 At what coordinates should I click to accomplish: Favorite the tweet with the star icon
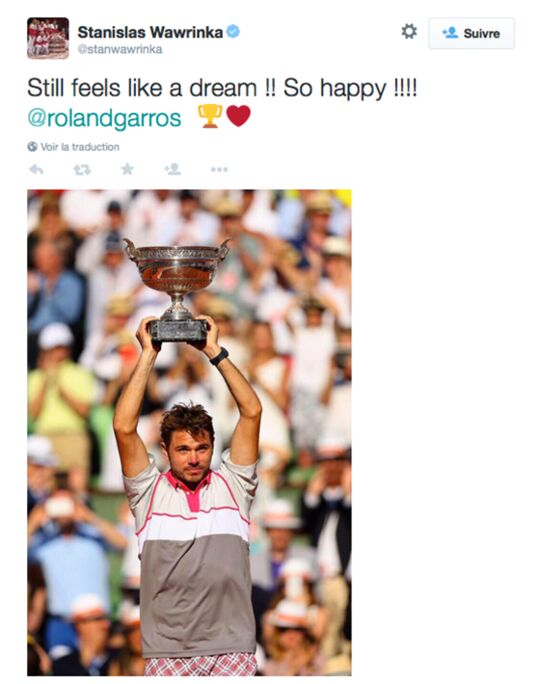127,169
